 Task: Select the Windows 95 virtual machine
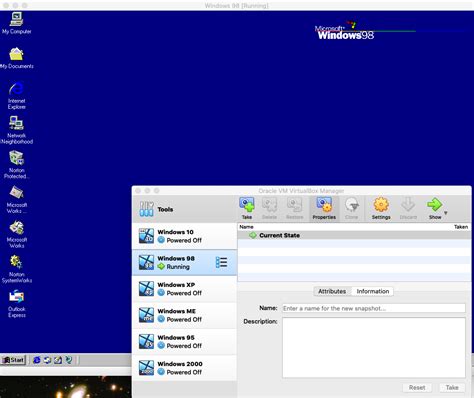pos(184,341)
